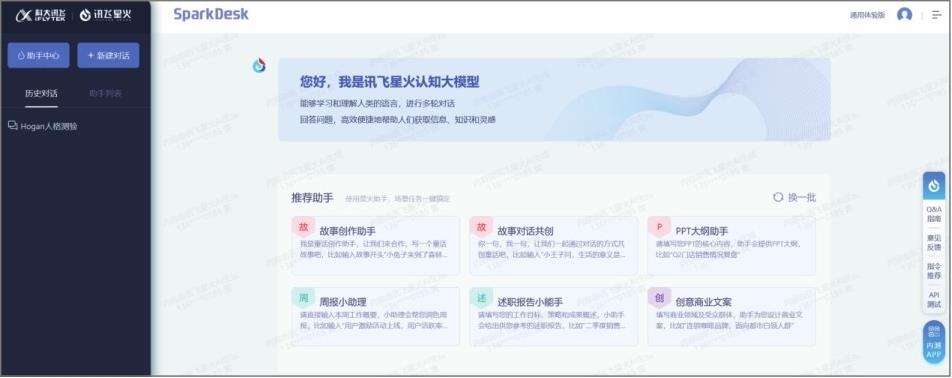Click the refresh circle icon by 换一批
This screenshot has width=952, height=378.
pos(778,197)
